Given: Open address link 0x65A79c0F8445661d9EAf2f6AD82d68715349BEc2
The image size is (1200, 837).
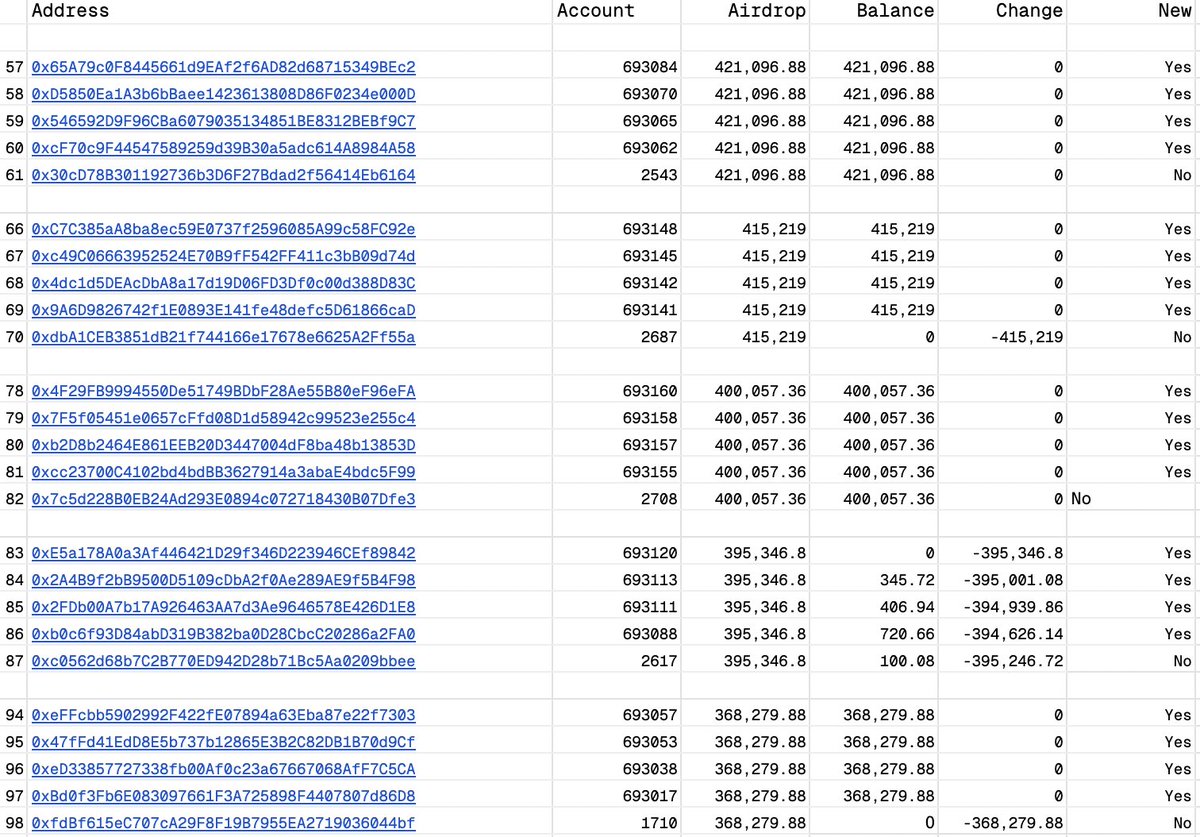Looking at the screenshot, I should pos(223,67).
